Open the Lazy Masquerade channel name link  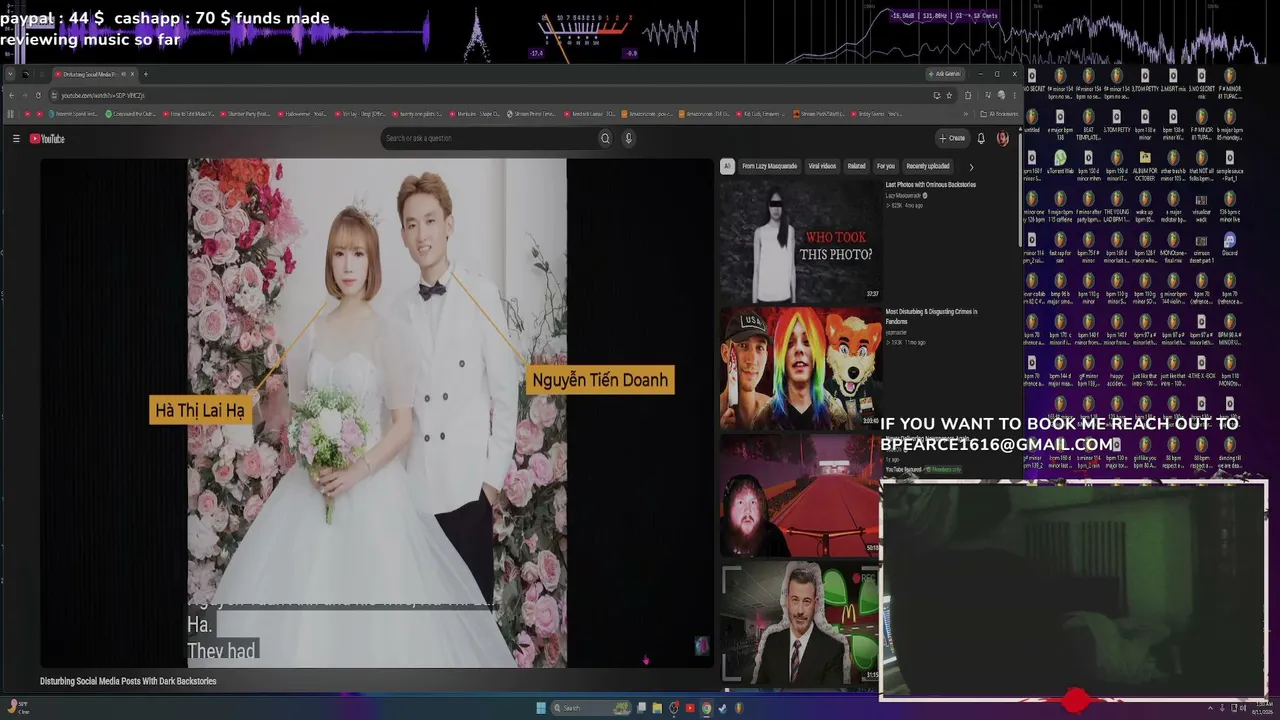(904, 195)
